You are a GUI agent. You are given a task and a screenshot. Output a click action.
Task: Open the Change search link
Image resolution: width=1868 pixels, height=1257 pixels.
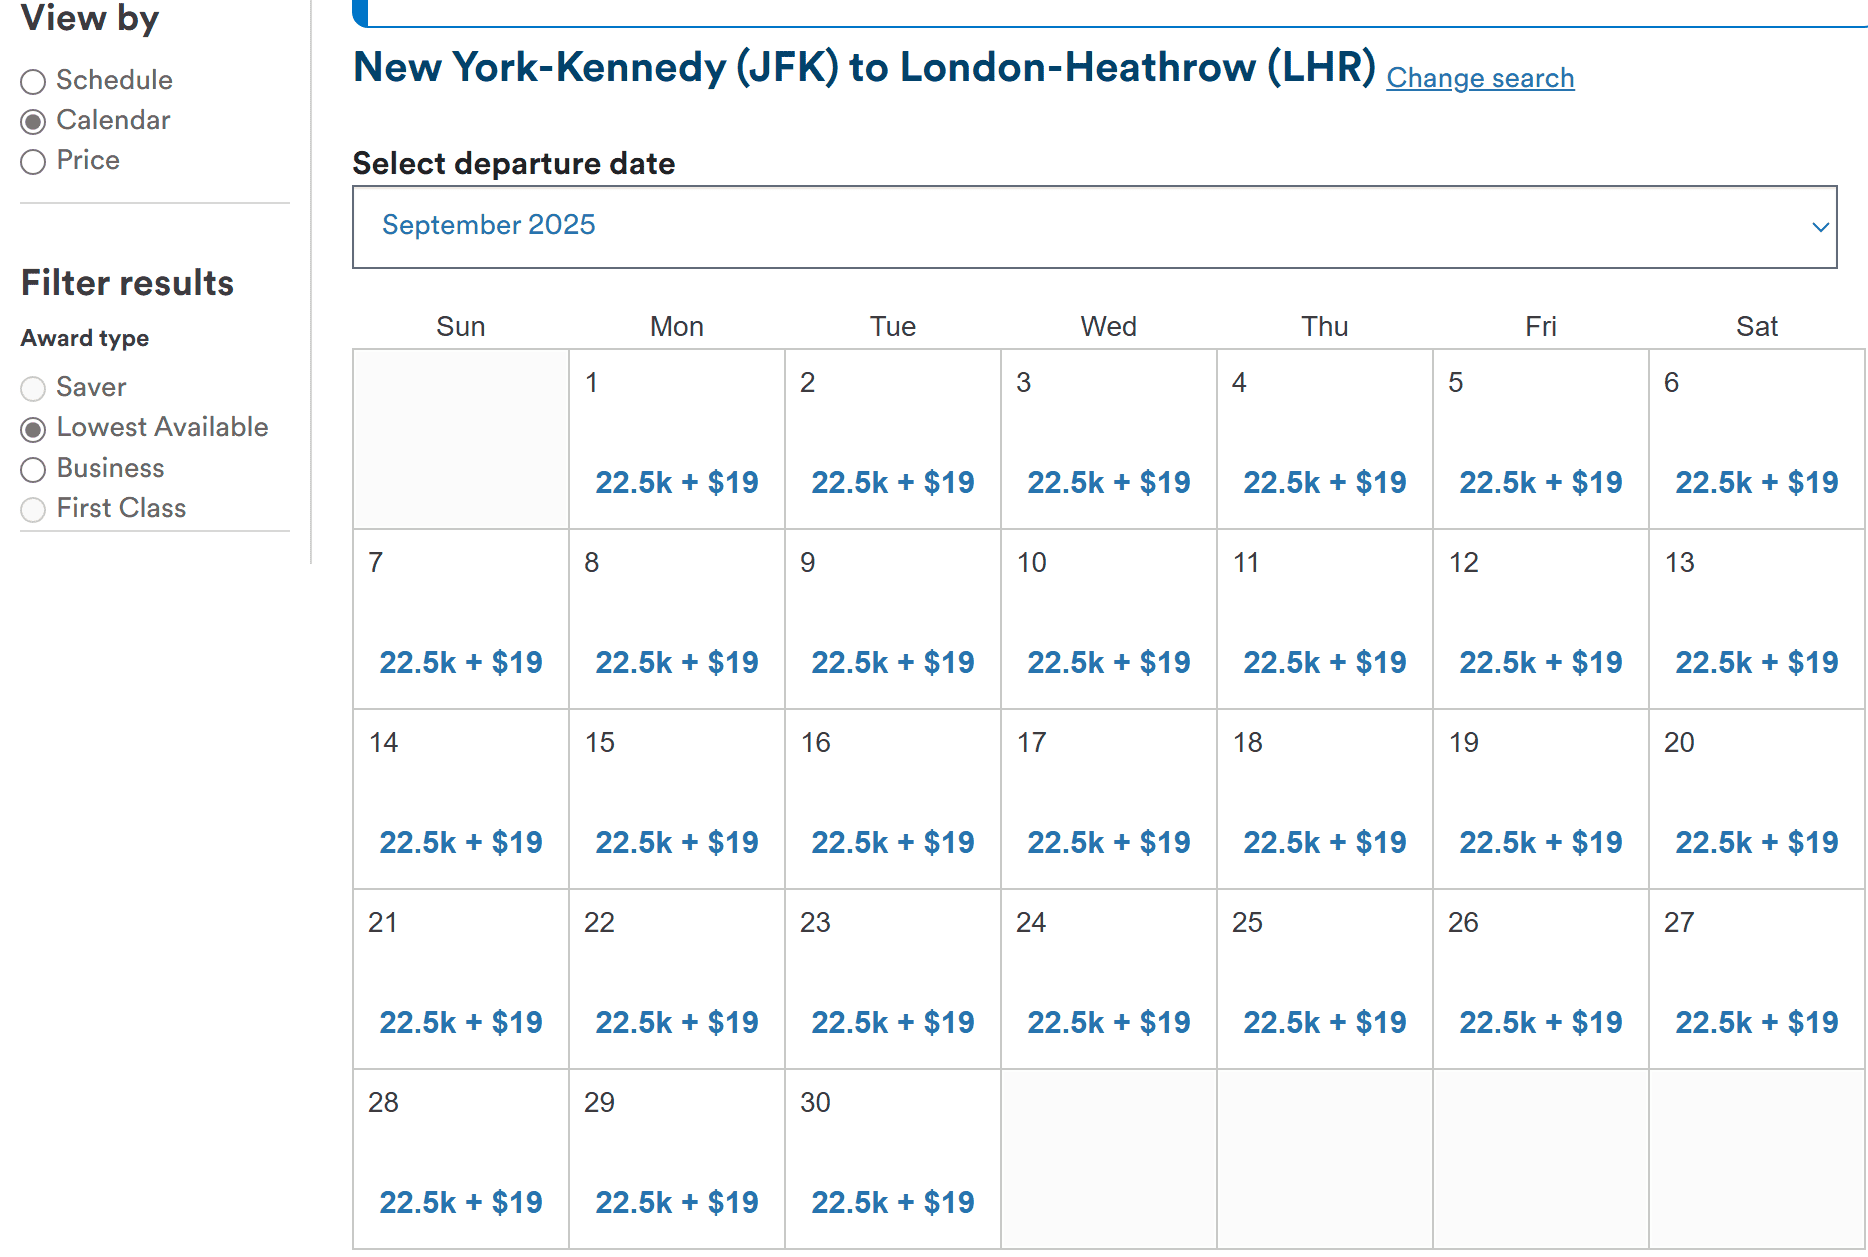(x=1480, y=78)
